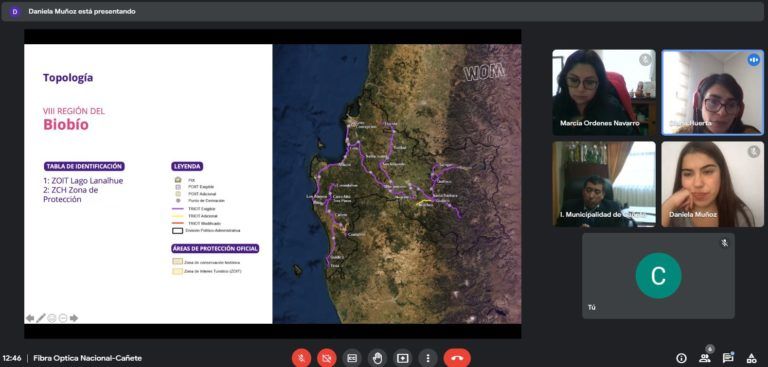
Task: Turn on the camera button
Action: pos(327,358)
